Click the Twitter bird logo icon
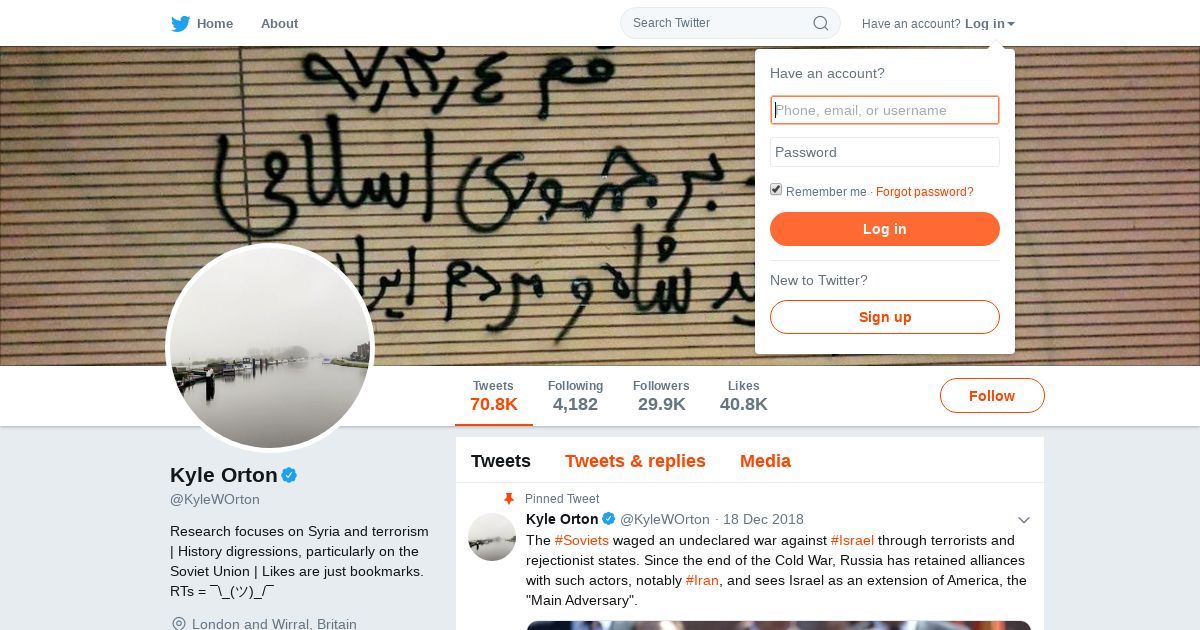The image size is (1200, 630). pos(180,23)
